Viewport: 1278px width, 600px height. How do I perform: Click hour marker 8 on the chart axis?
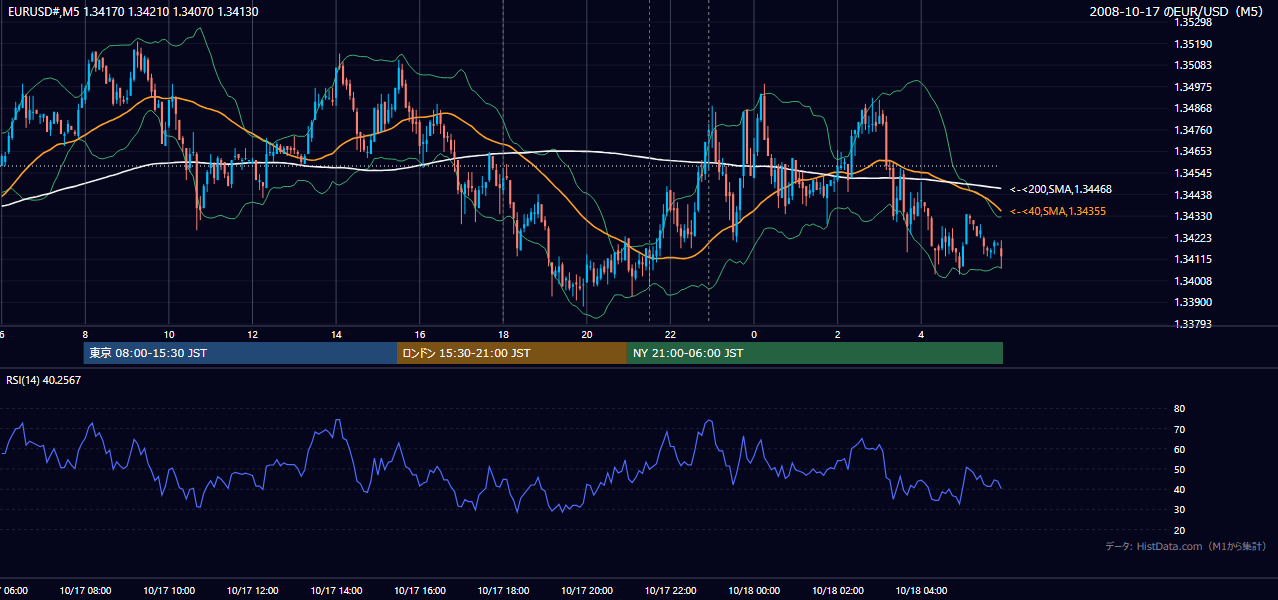[x=85, y=335]
